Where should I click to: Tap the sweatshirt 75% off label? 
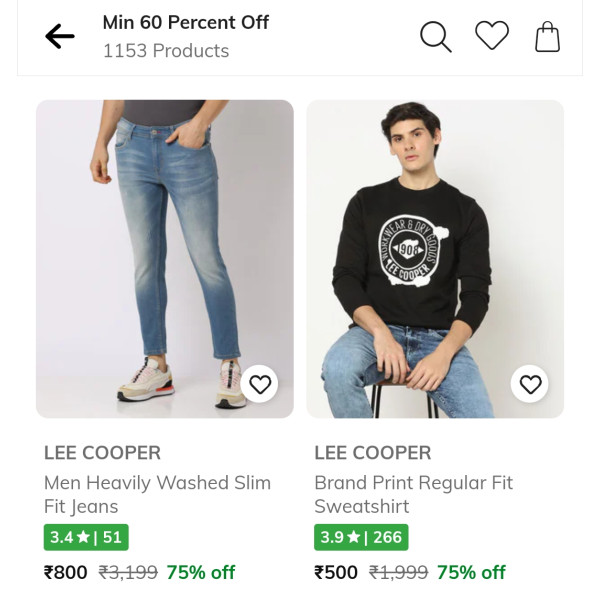[471, 572]
